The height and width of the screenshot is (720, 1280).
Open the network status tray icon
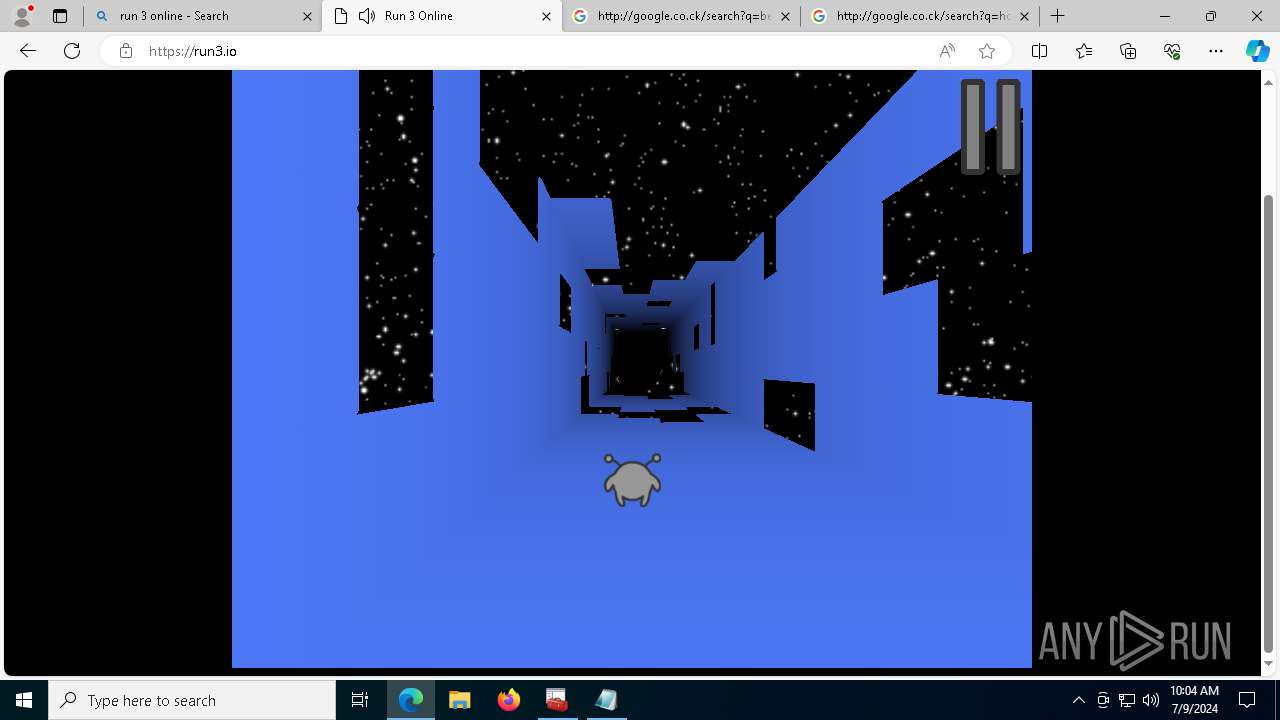pos(1127,700)
